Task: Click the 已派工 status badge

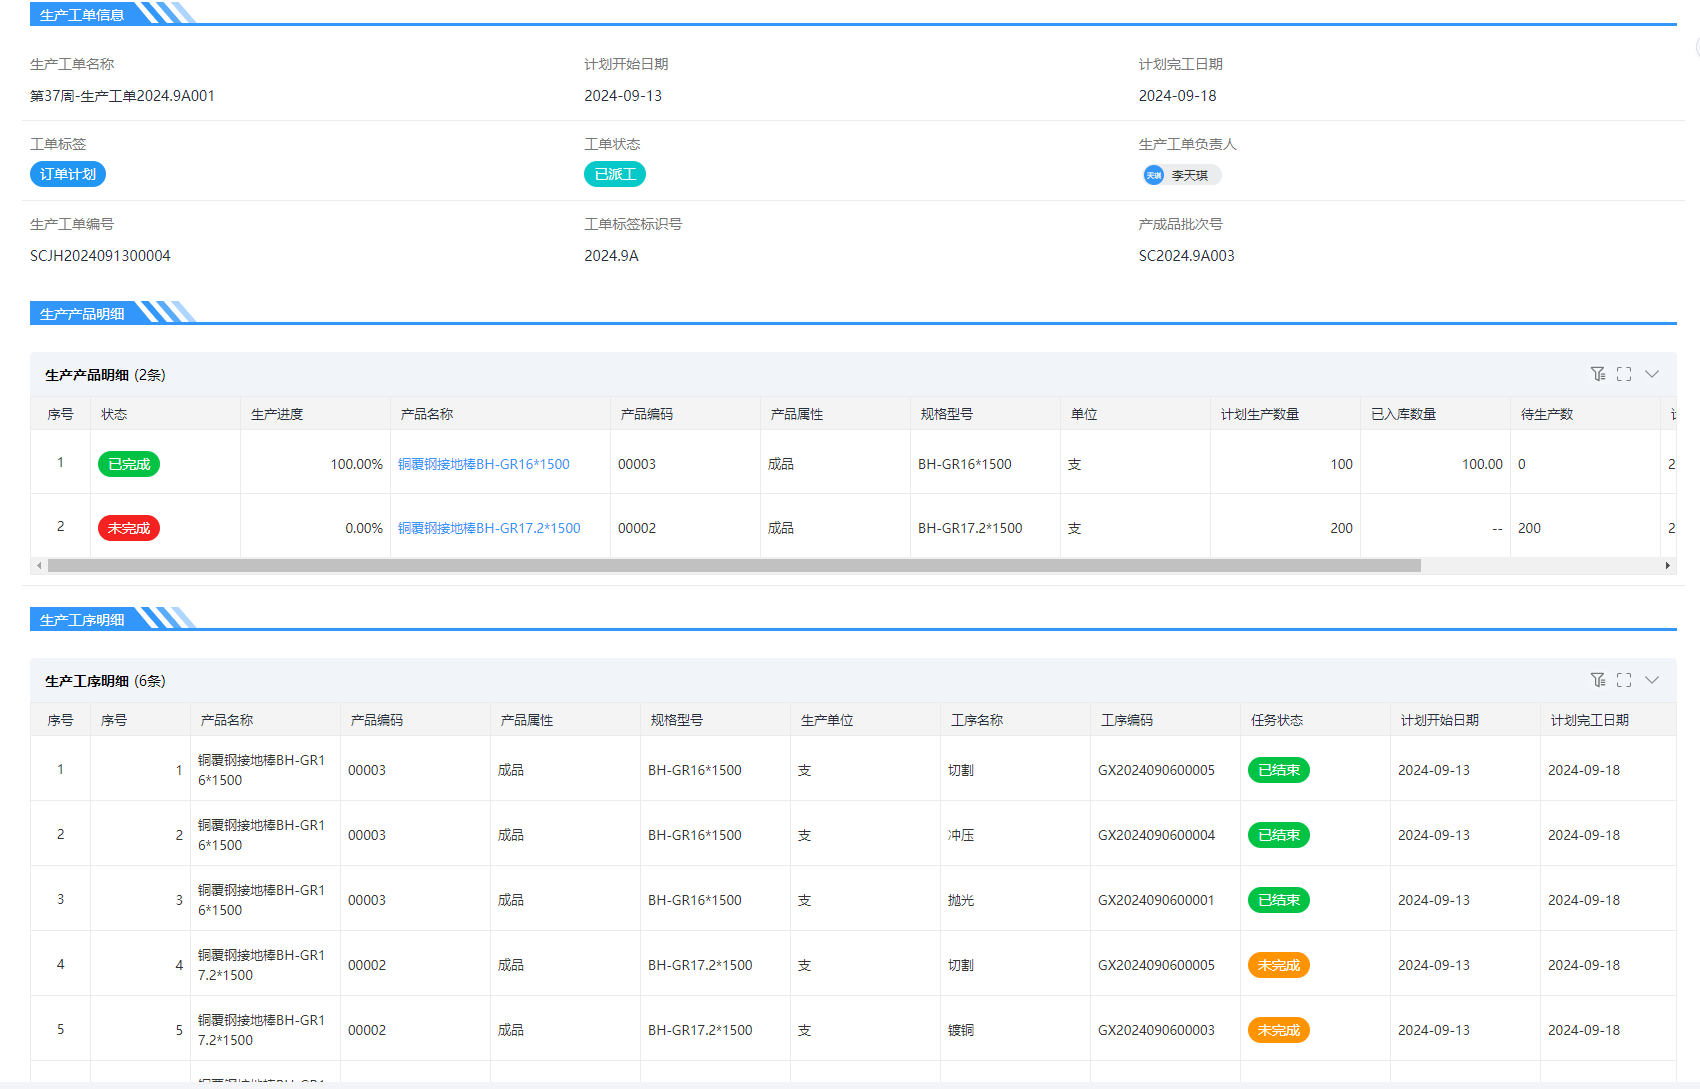Action: tap(614, 174)
